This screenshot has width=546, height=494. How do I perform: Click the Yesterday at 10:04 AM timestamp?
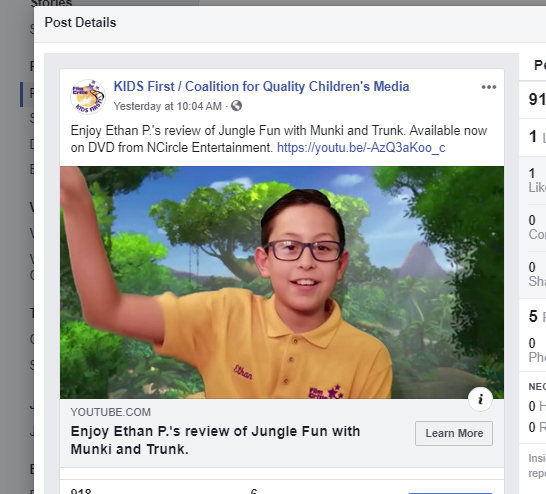tap(167, 106)
